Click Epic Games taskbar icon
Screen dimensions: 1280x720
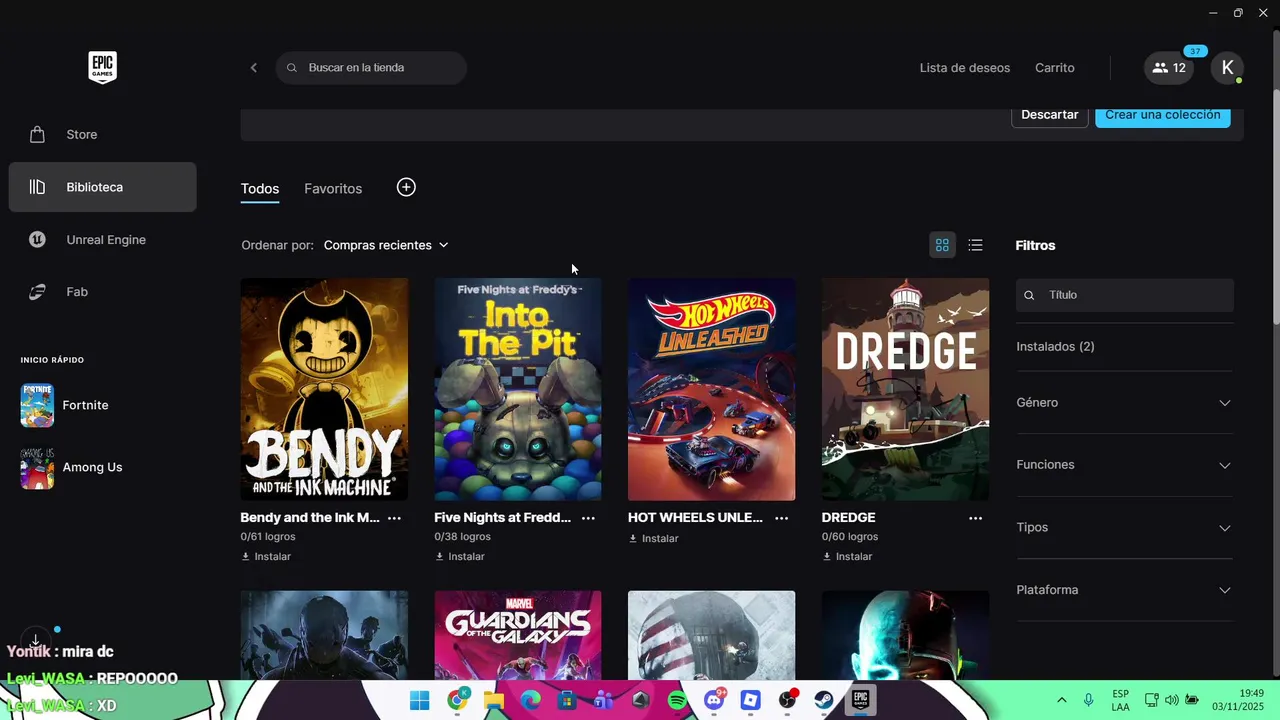(x=860, y=701)
